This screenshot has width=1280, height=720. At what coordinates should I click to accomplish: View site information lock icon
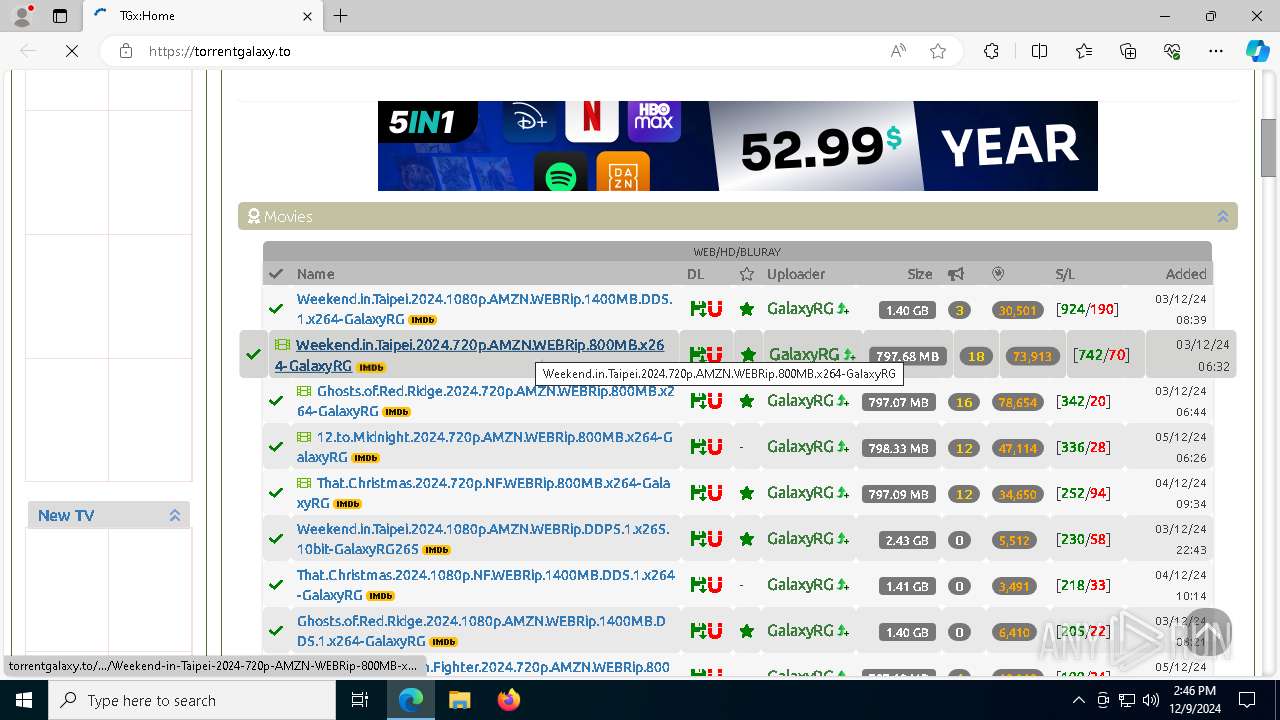tap(126, 51)
